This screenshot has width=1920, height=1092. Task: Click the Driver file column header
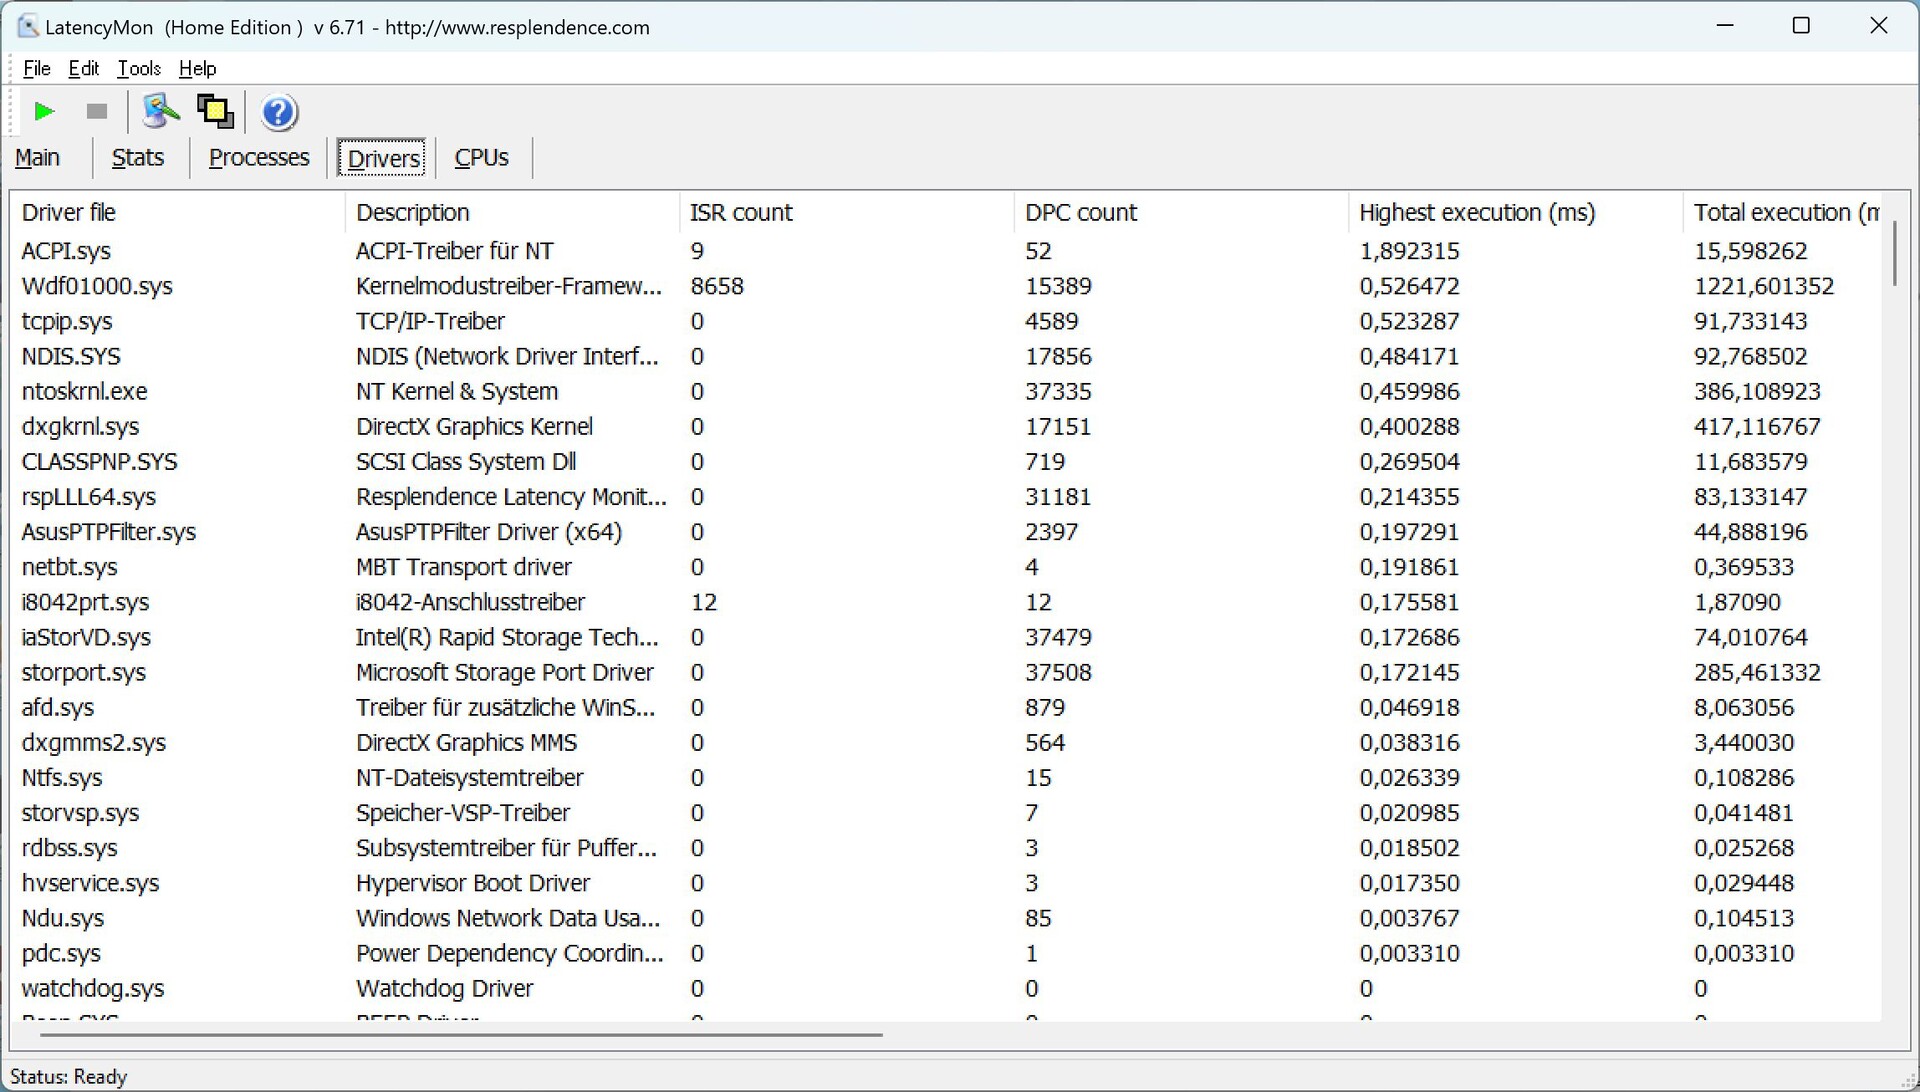[x=69, y=212]
